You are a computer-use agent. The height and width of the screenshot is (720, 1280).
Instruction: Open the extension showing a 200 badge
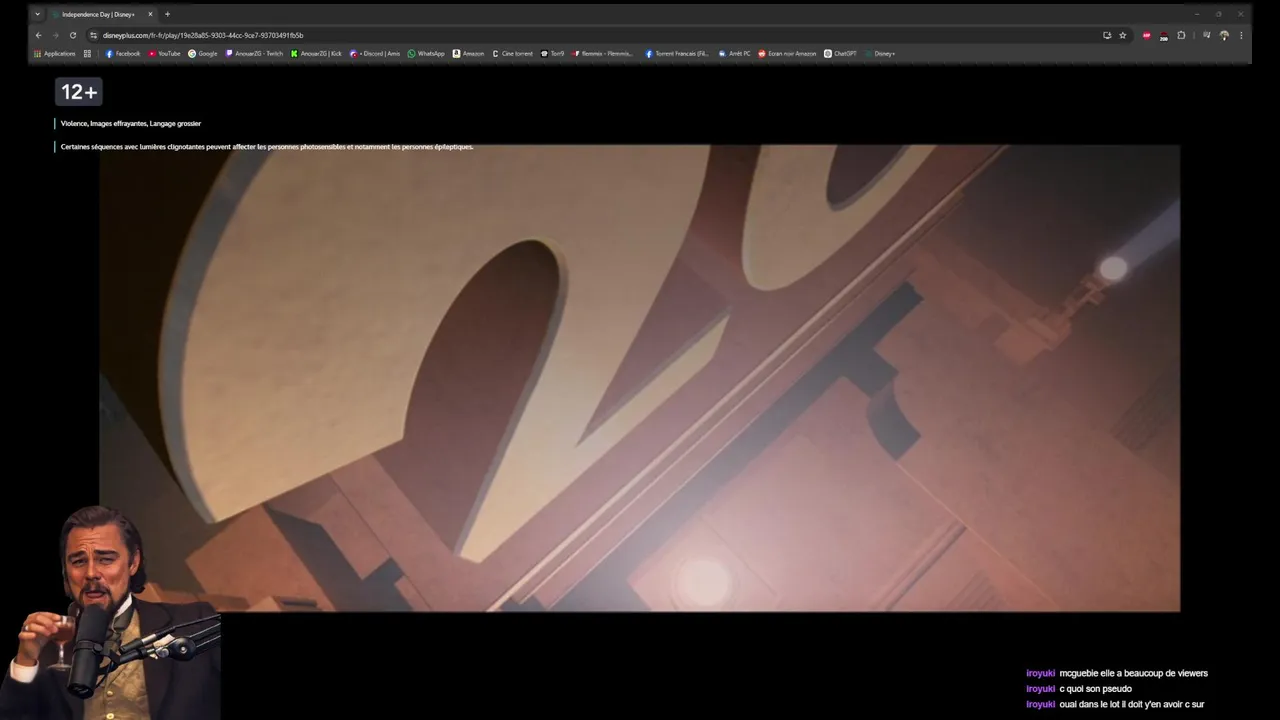1163,35
